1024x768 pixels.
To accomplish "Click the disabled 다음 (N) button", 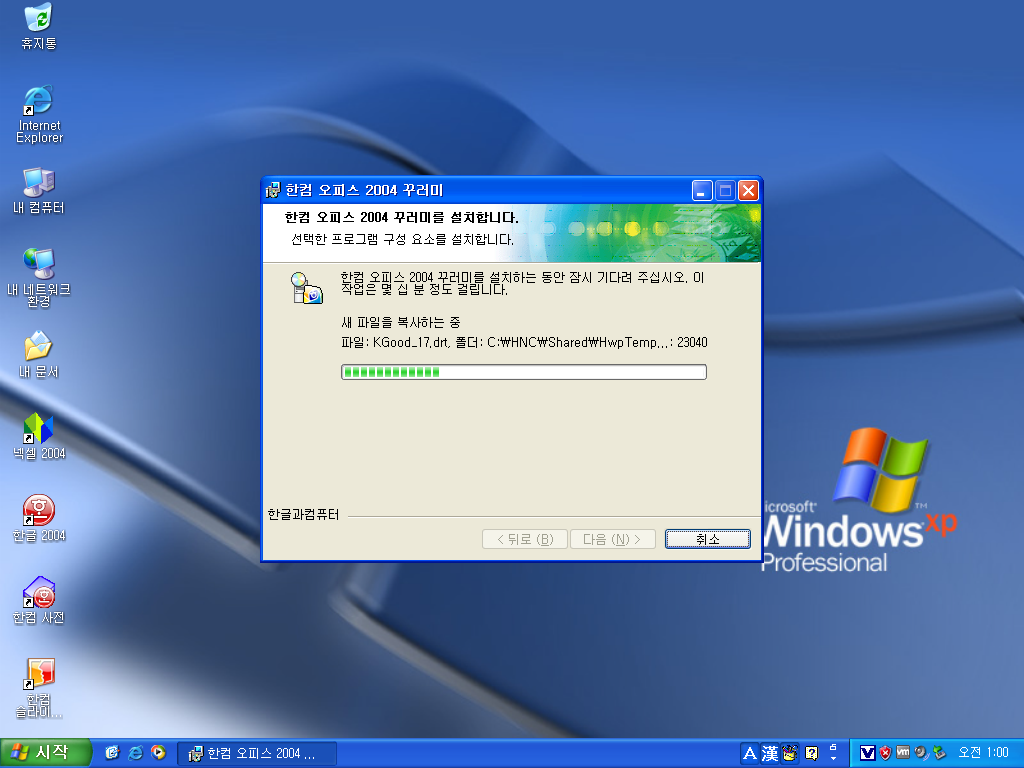I will [613, 539].
